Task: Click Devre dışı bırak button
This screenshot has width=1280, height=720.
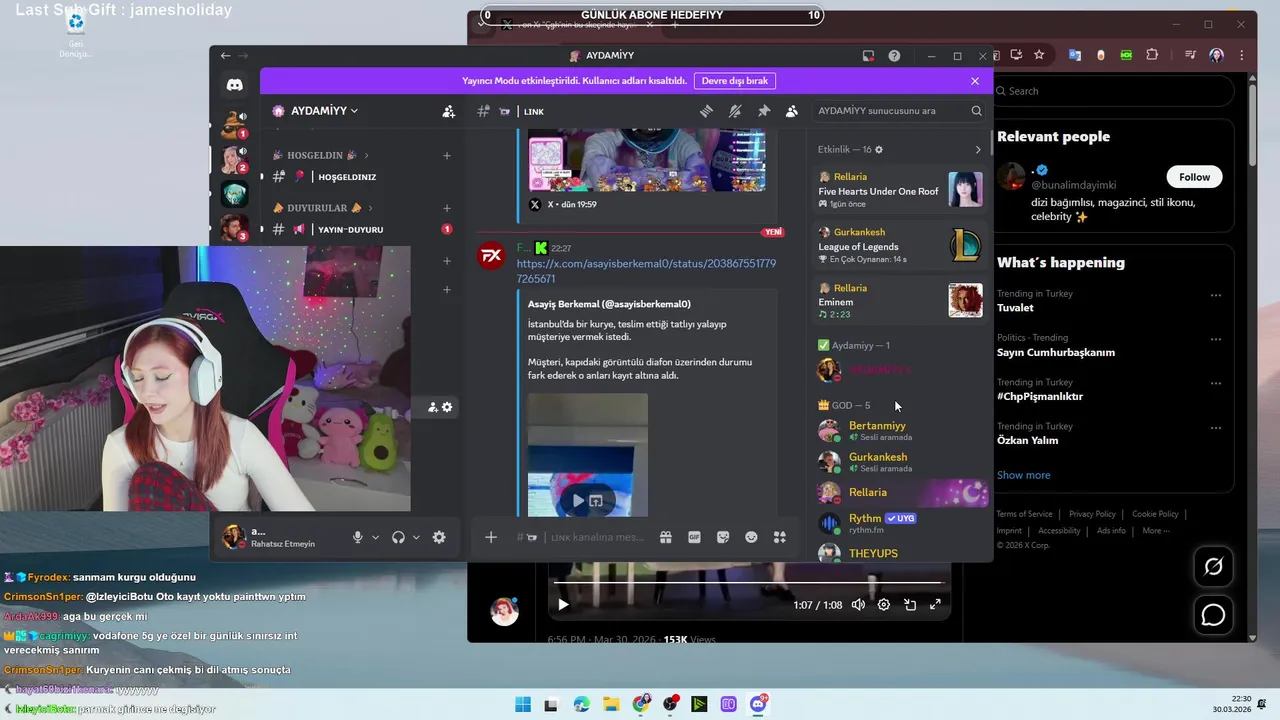Action: click(x=735, y=80)
